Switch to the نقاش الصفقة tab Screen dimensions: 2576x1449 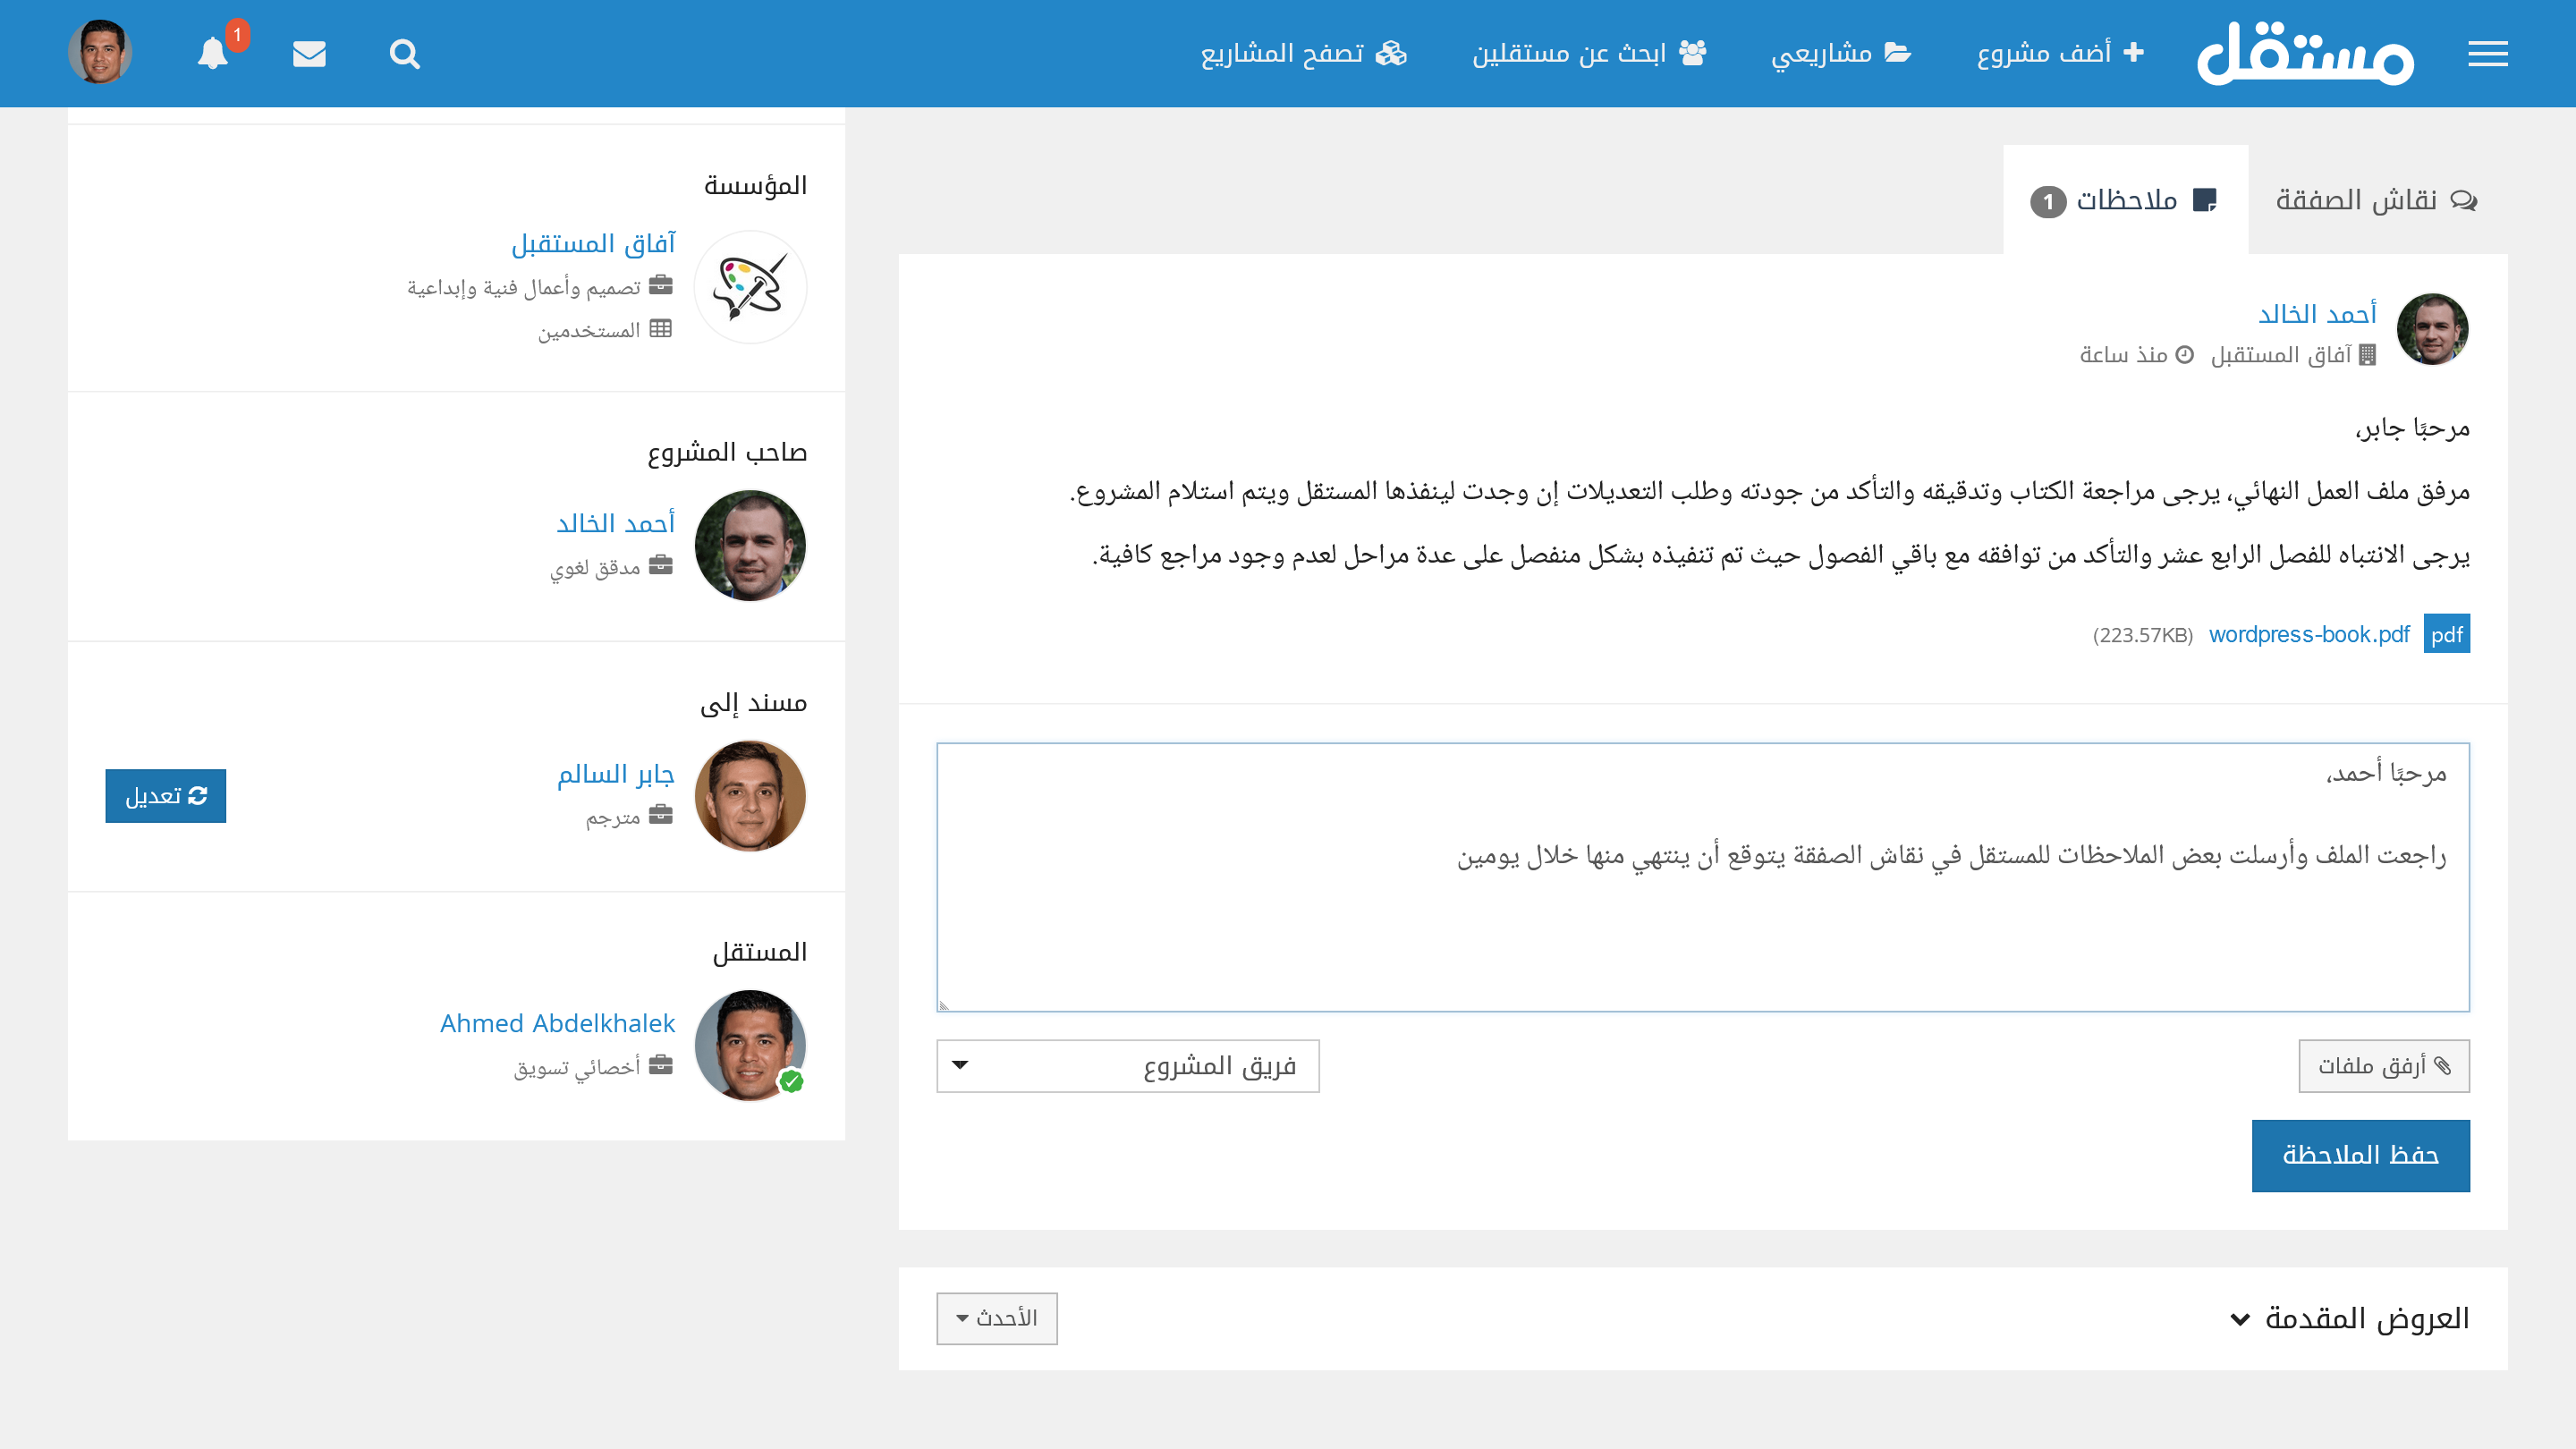[x=2376, y=200]
